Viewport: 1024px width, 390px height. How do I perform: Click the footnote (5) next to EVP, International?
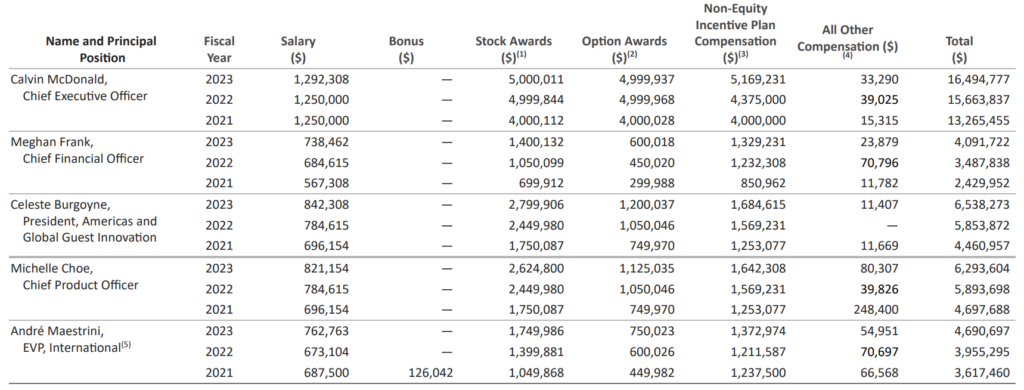(125, 345)
